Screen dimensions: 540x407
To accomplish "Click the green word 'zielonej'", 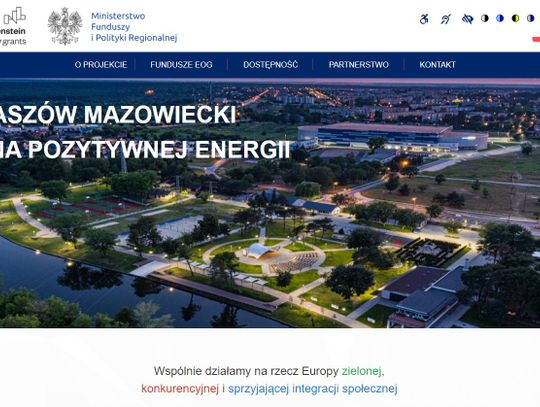I will click(x=362, y=372).
